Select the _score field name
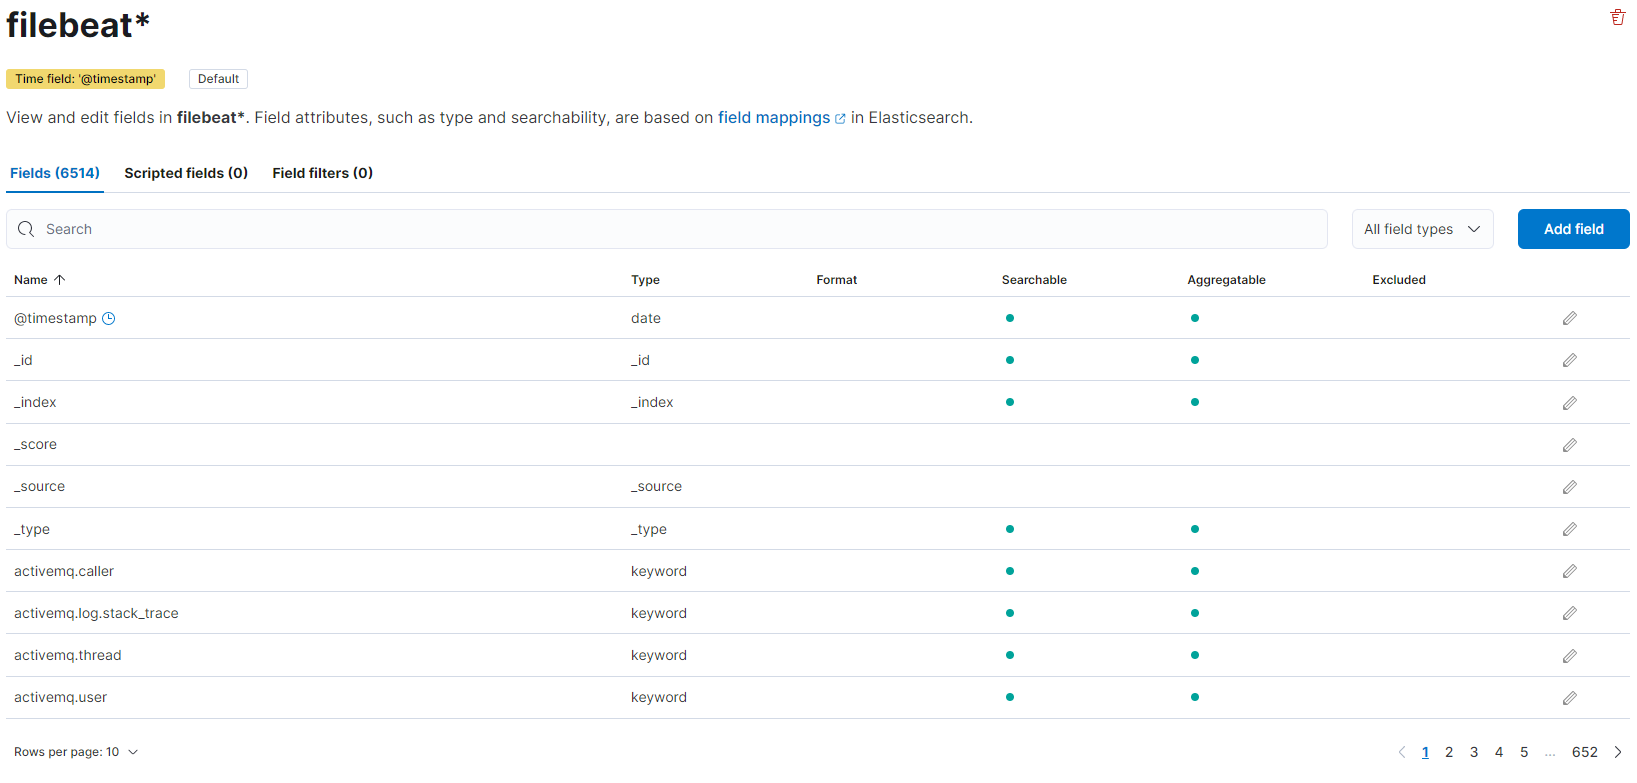Image resolution: width=1637 pixels, height=783 pixels. pyautogui.click(x=35, y=444)
